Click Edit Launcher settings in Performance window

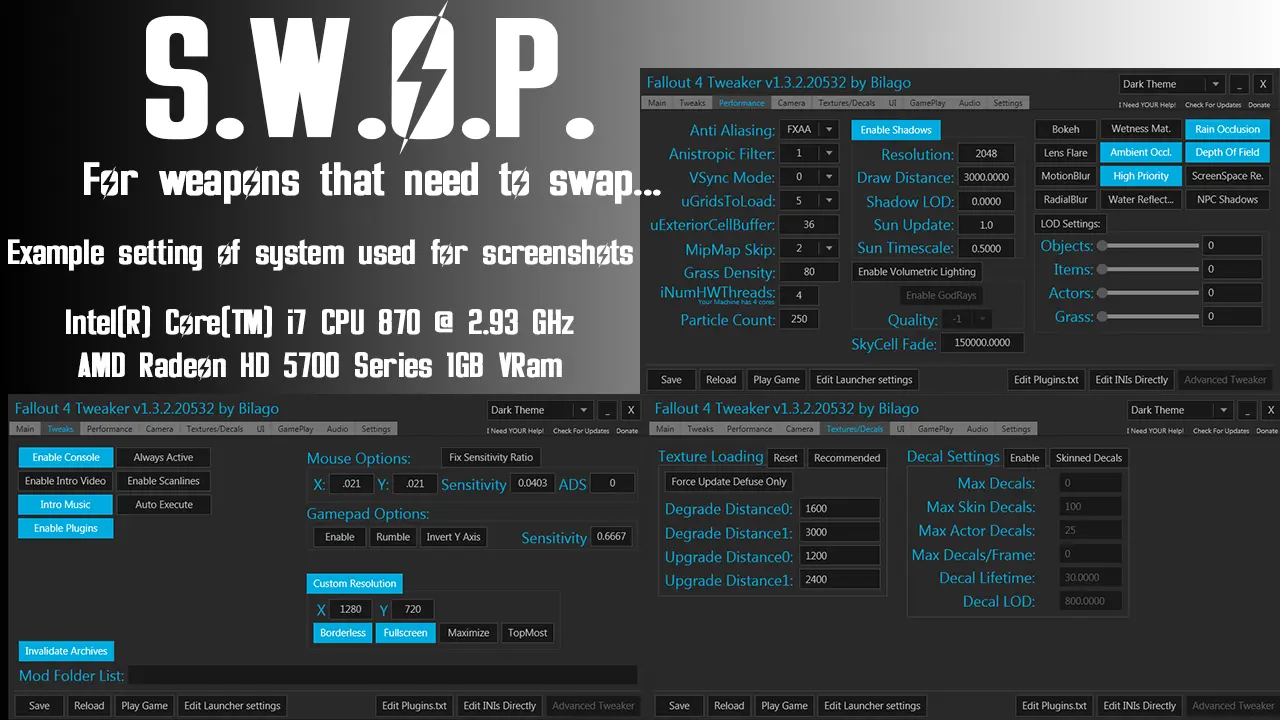tap(864, 380)
